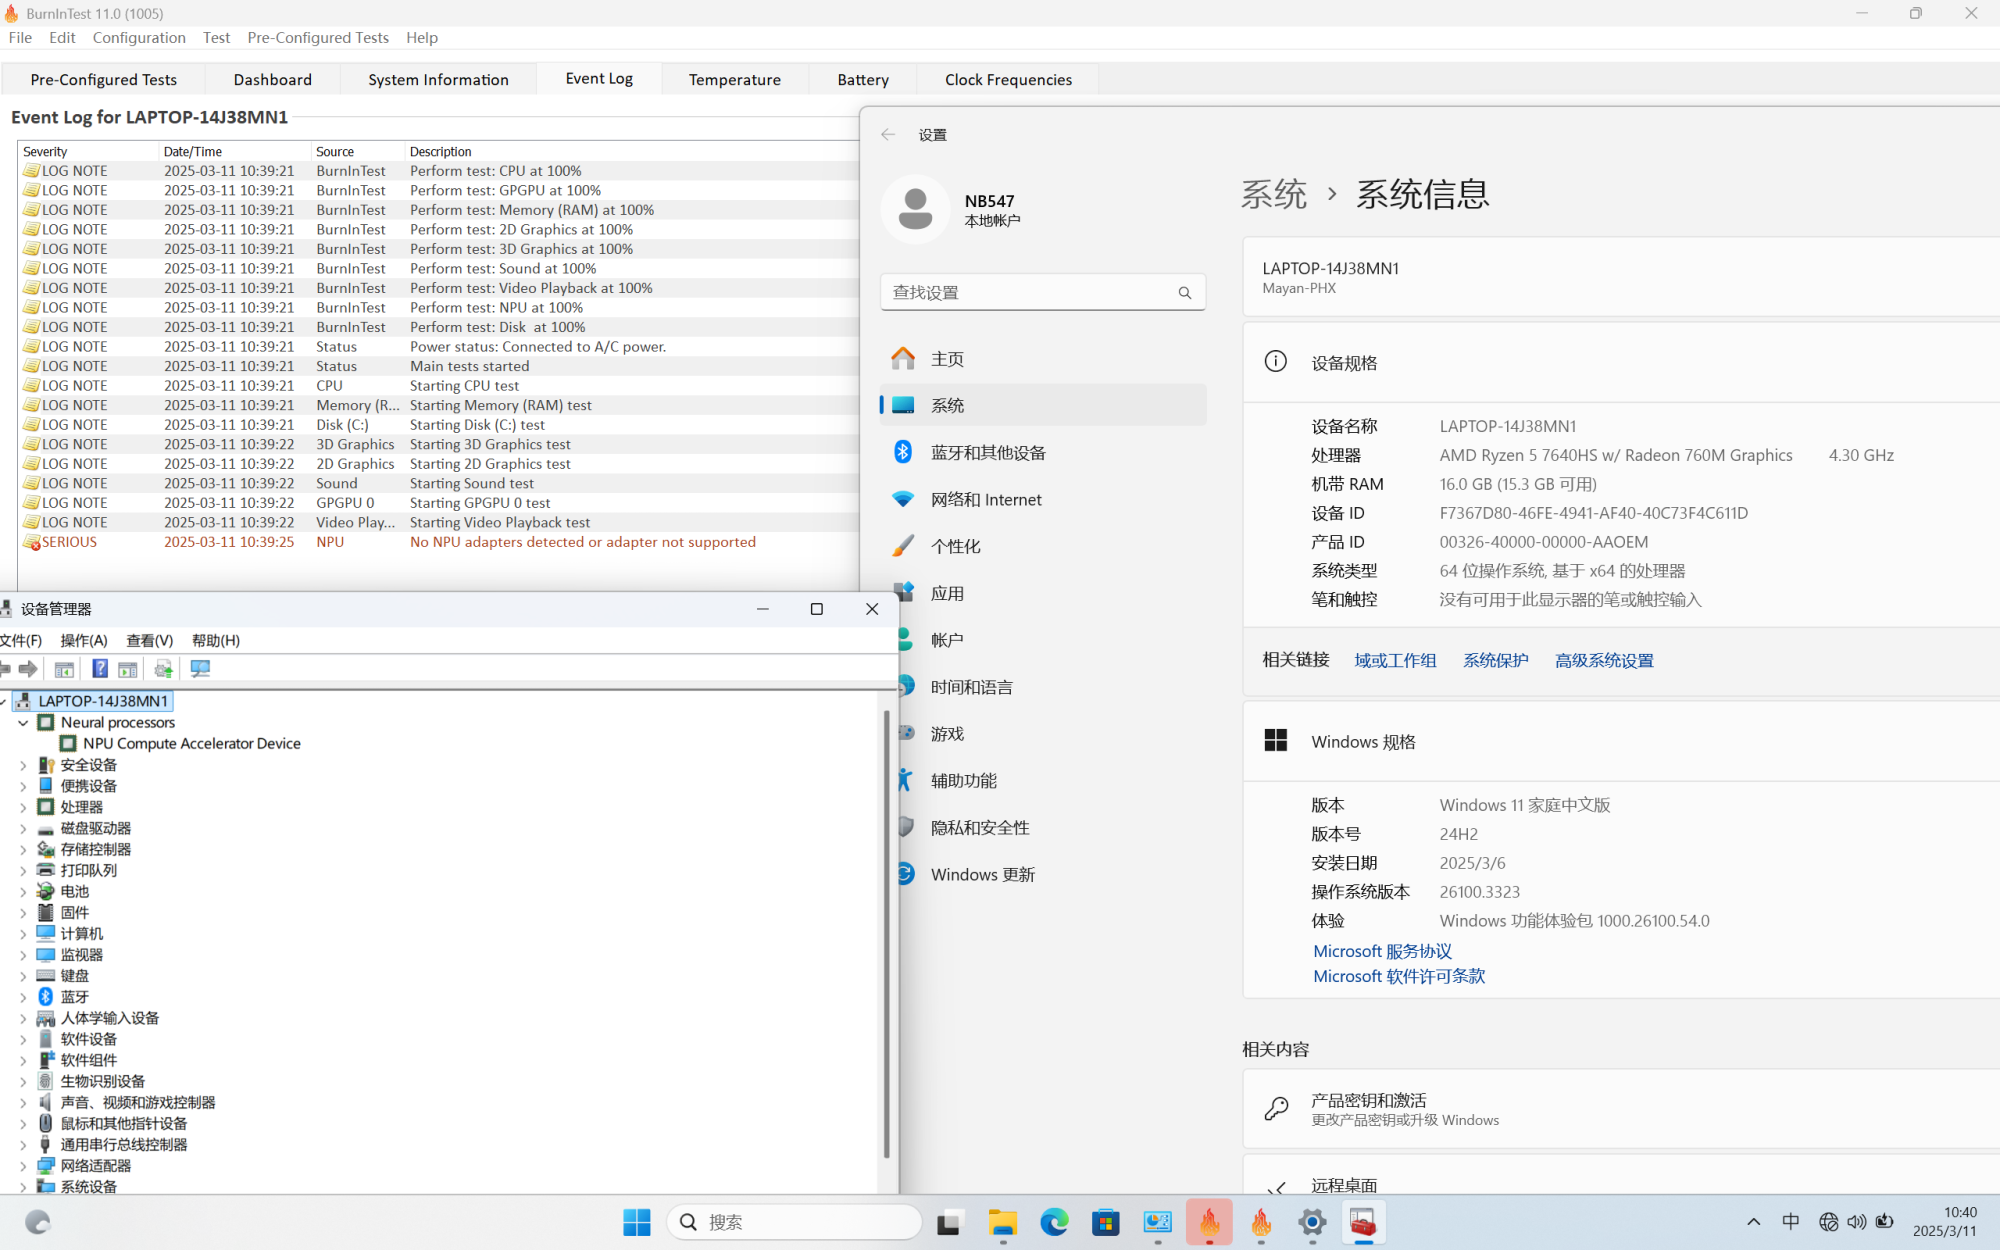Select 人体学输入设备 in Device Manager tree
The width and height of the screenshot is (2000, 1250).
click(110, 1018)
